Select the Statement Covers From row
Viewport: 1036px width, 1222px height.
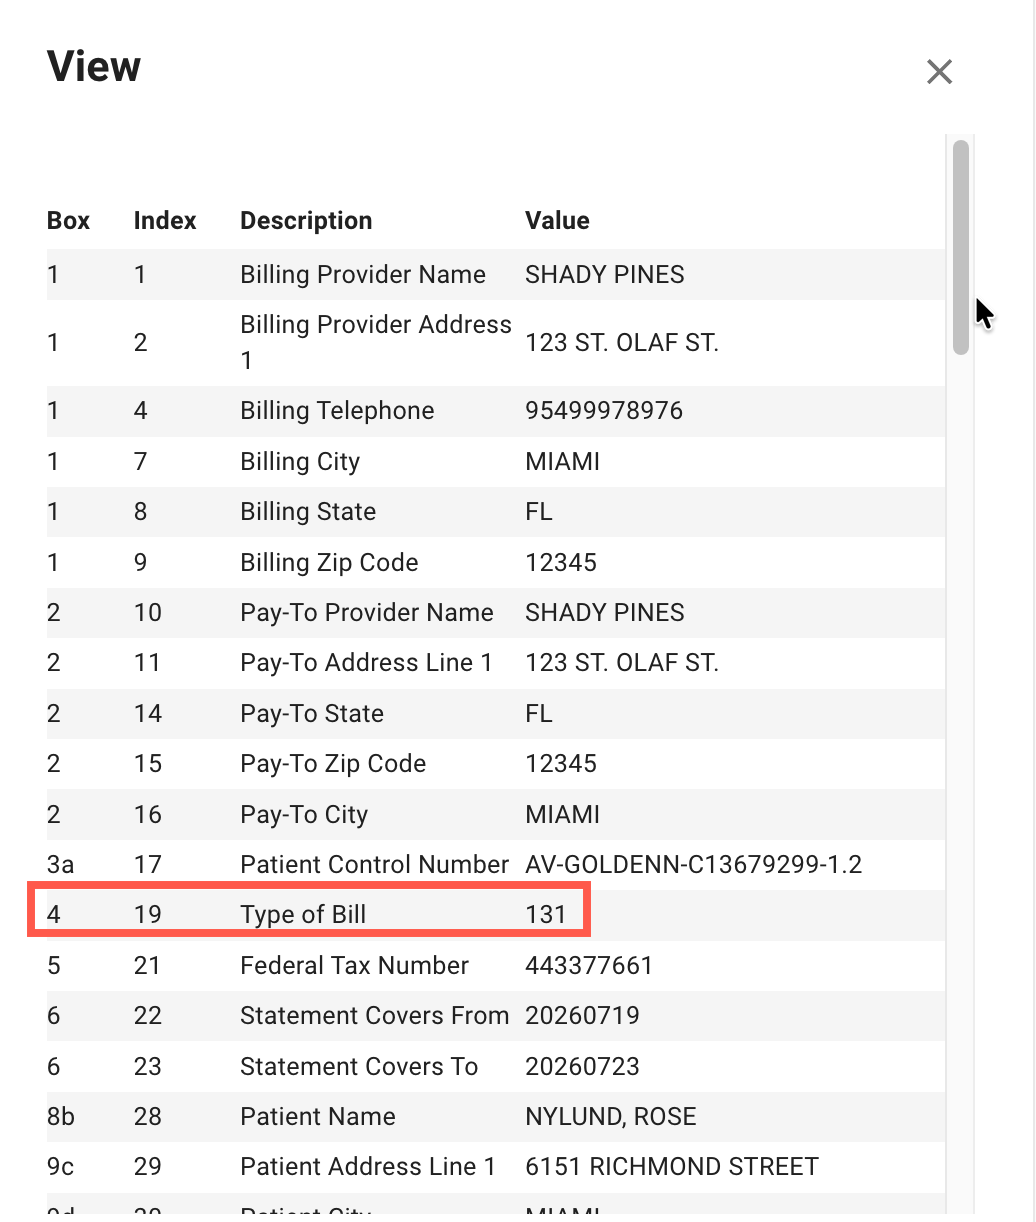click(496, 1016)
